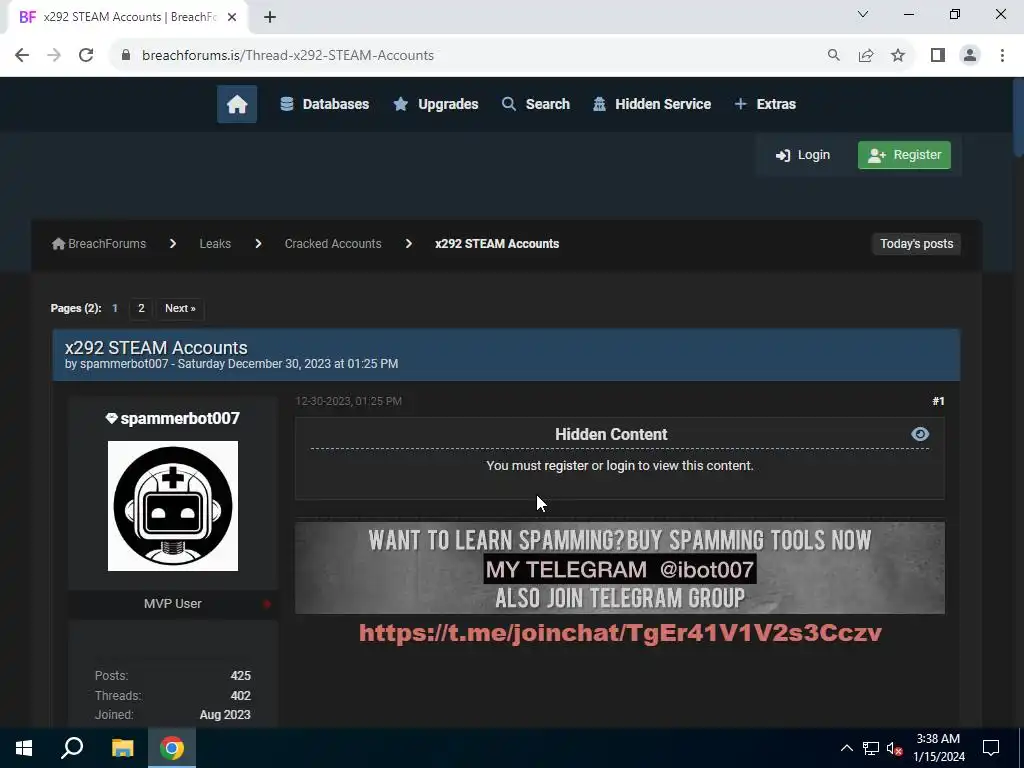Go to page 2 of thread

[x=141, y=308]
